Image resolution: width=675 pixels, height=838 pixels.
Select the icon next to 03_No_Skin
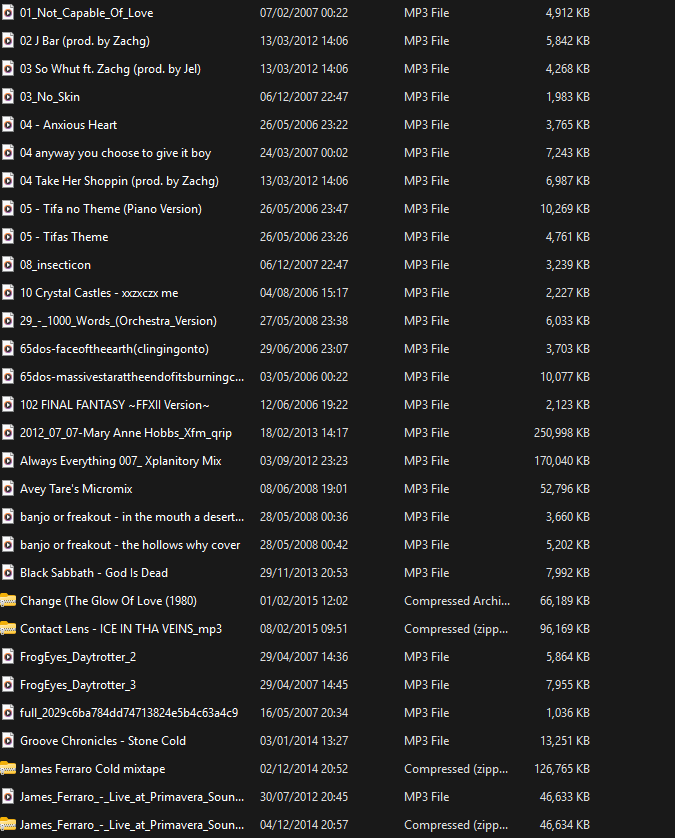click(x=8, y=97)
